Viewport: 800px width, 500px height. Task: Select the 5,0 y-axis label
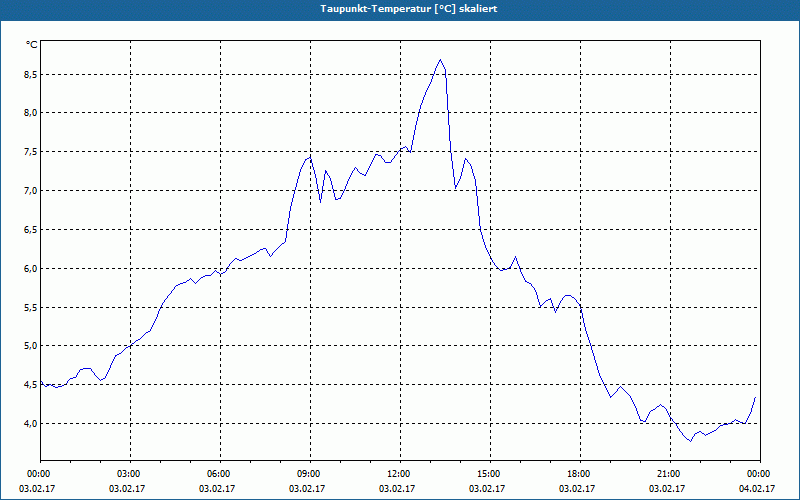32,346
